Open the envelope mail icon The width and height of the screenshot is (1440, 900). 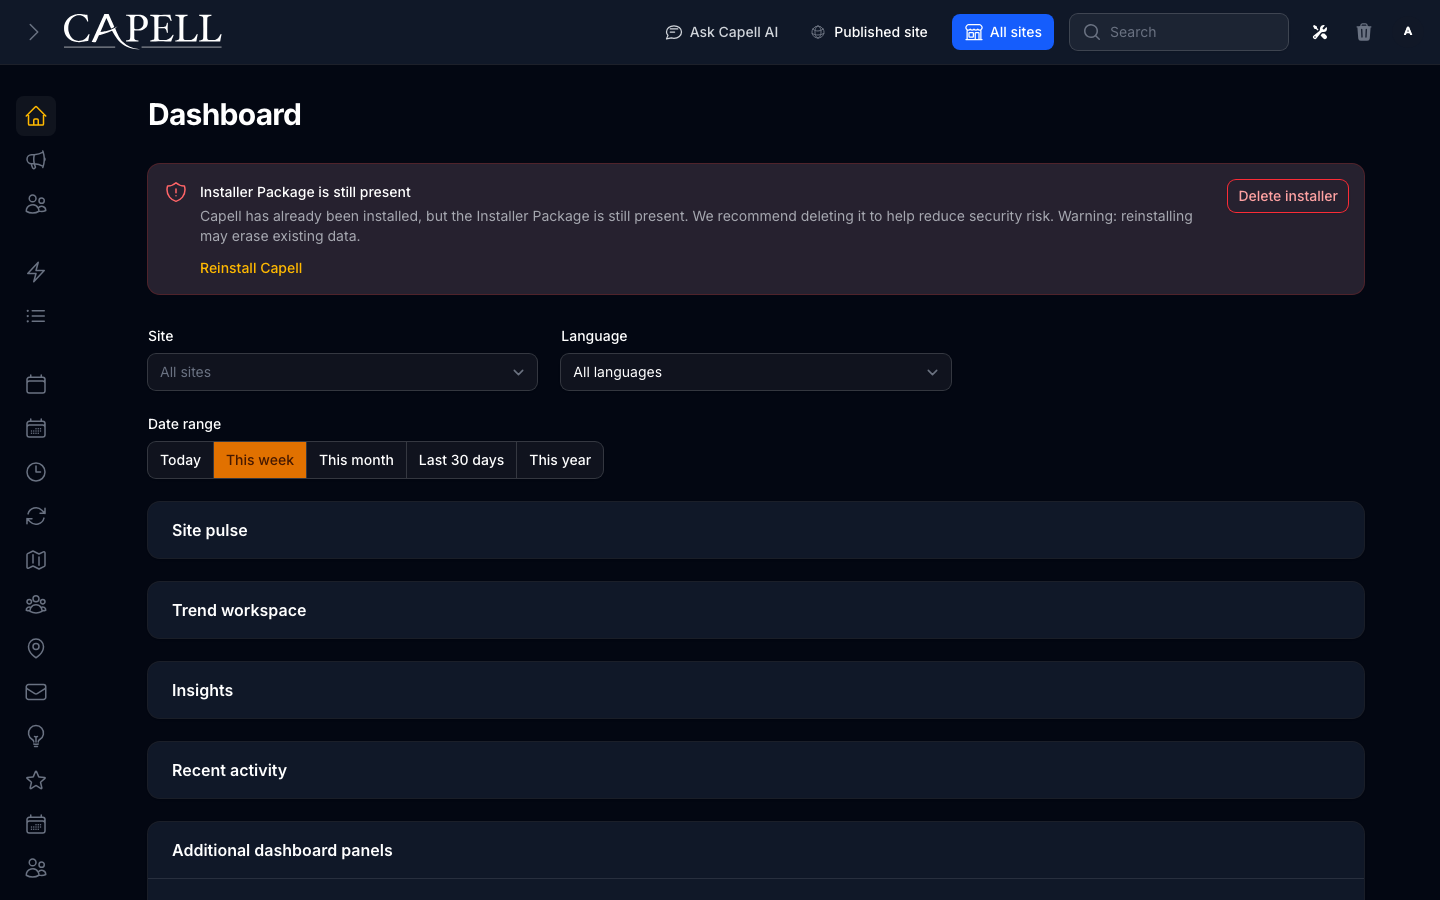[36, 692]
